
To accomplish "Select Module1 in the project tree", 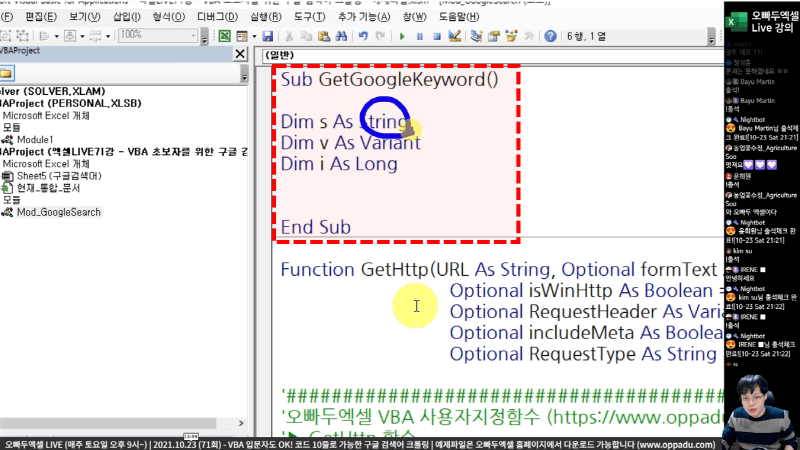I will point(34,139).
